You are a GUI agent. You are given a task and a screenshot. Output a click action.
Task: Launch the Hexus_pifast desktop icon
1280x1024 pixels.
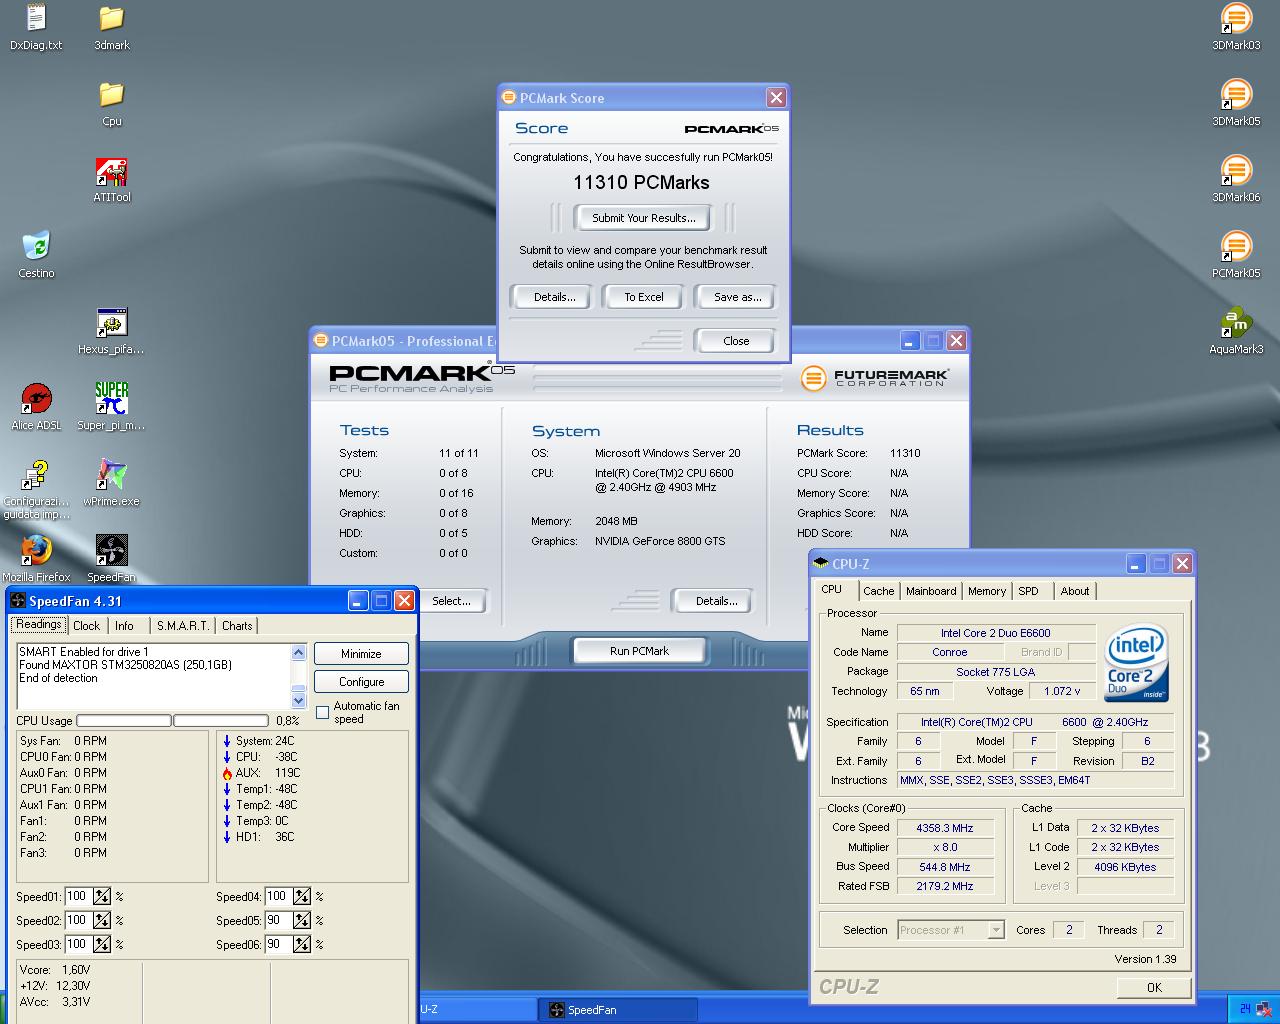tap(111, 332)
